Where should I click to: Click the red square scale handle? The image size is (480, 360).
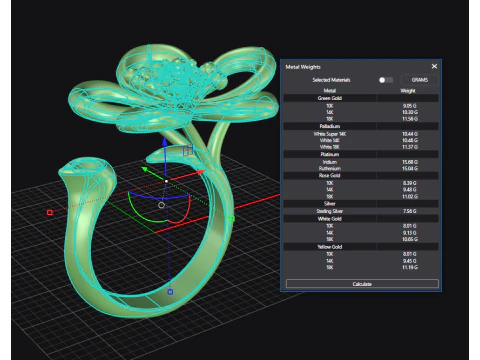point(50,212)
